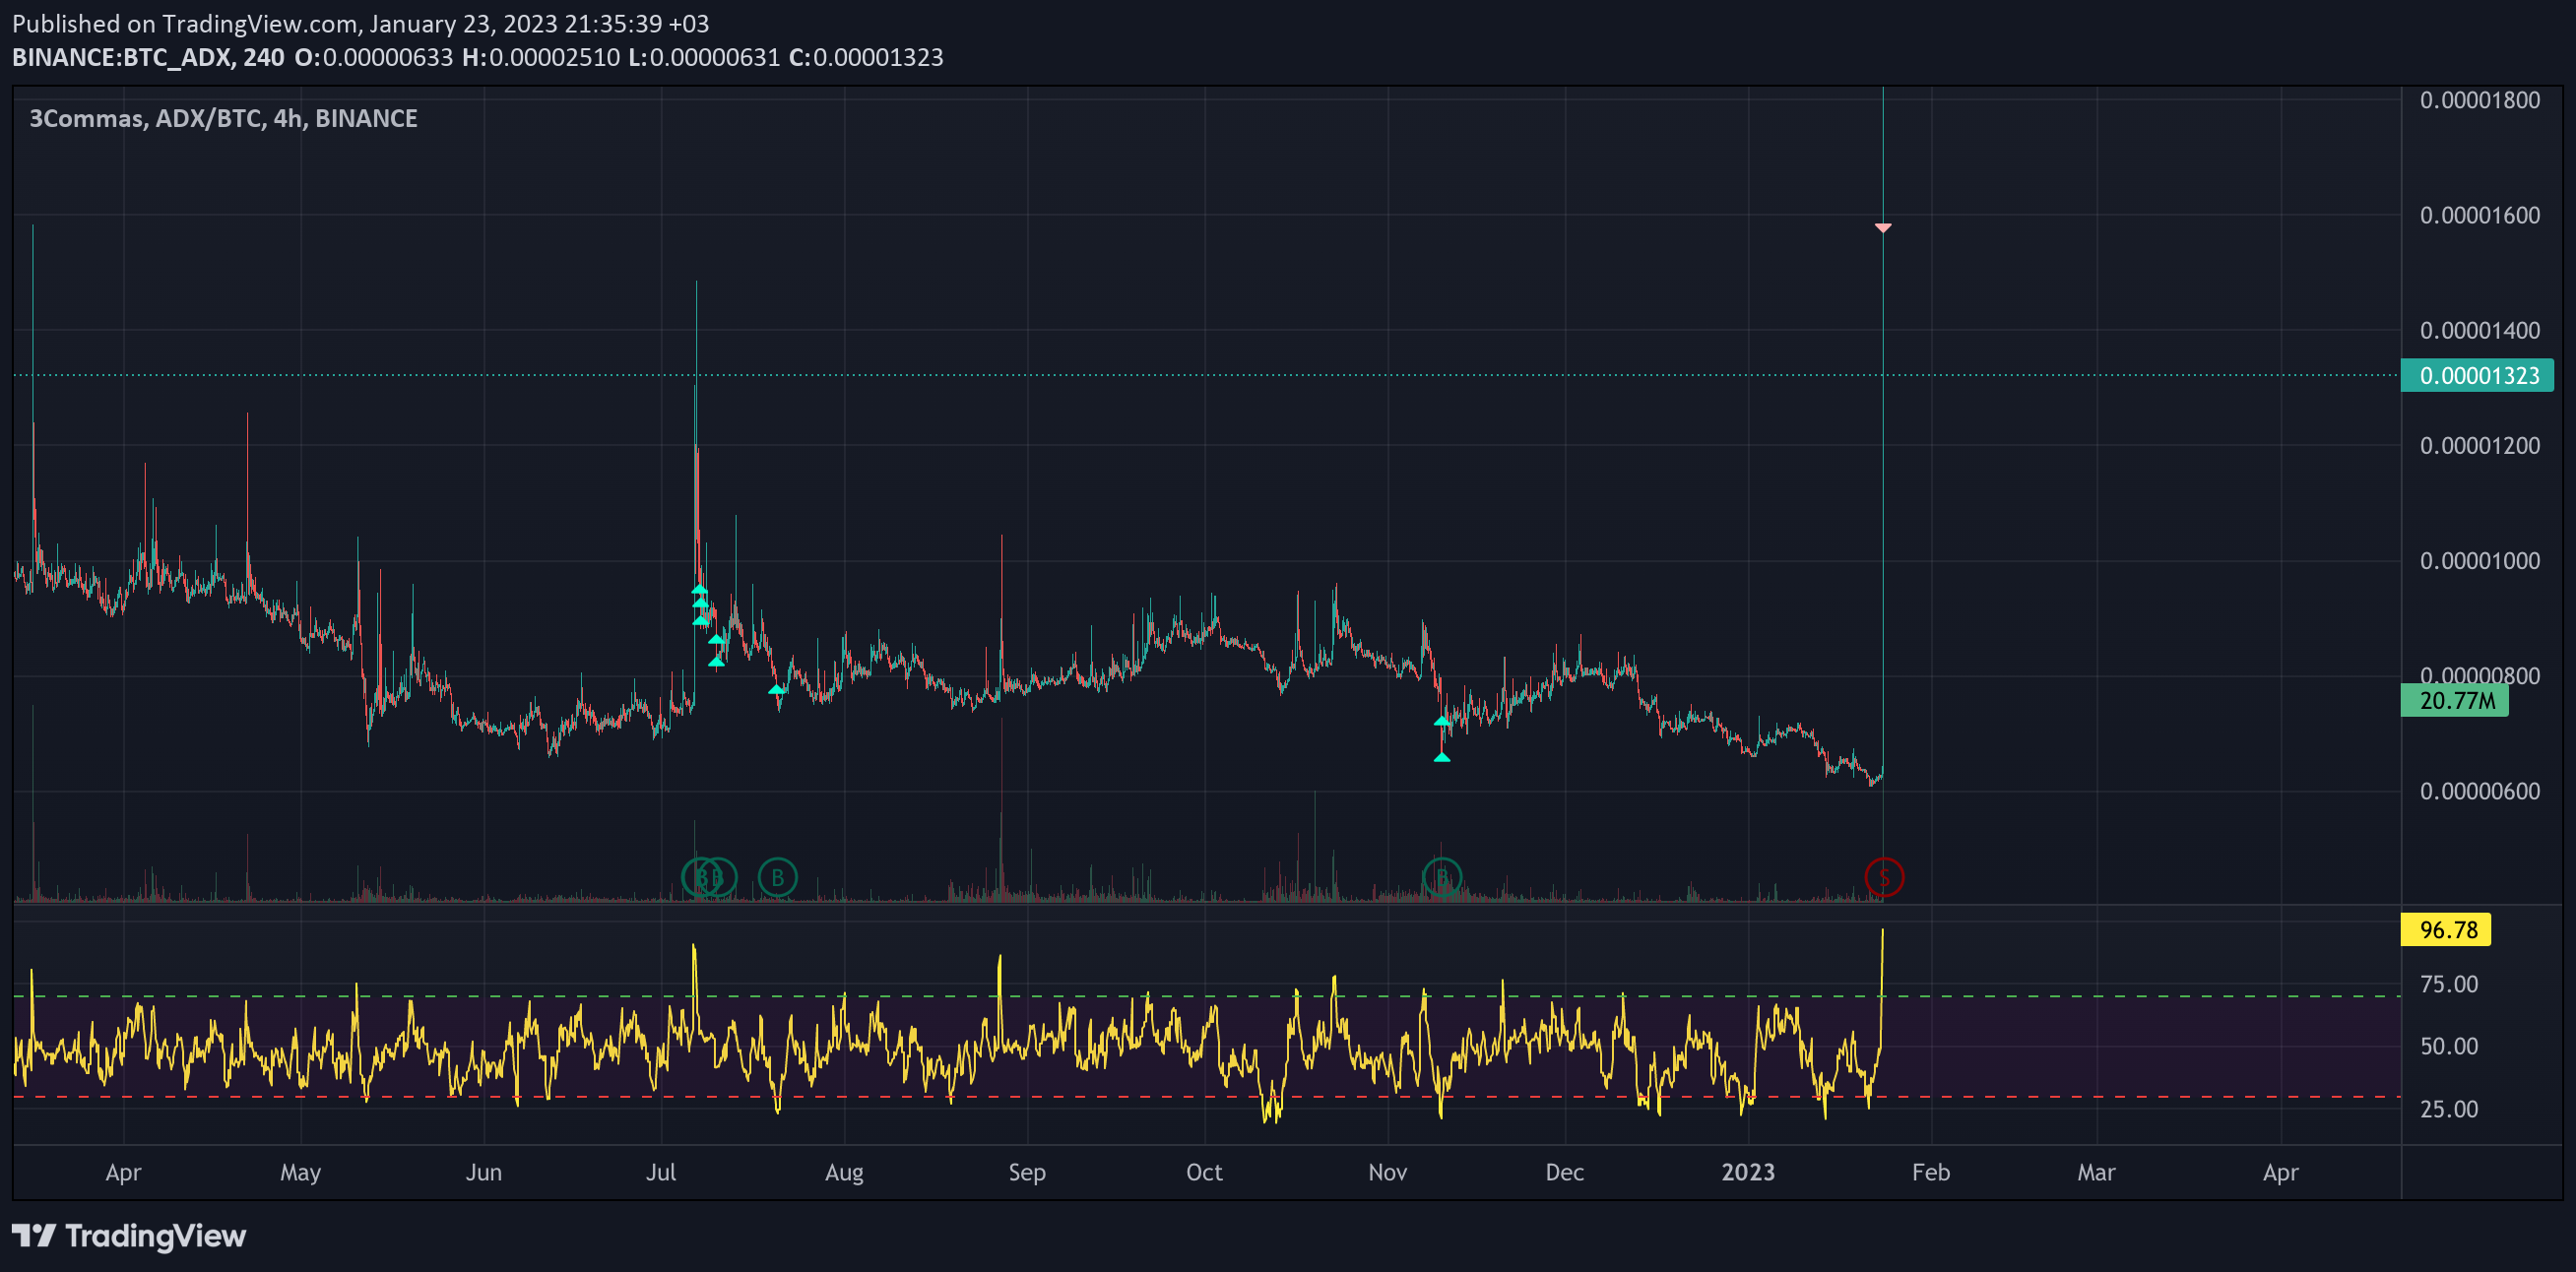Screen dimensions: 2576x1272
Task: Click the red S sell signal marker
Action: 1884,877
